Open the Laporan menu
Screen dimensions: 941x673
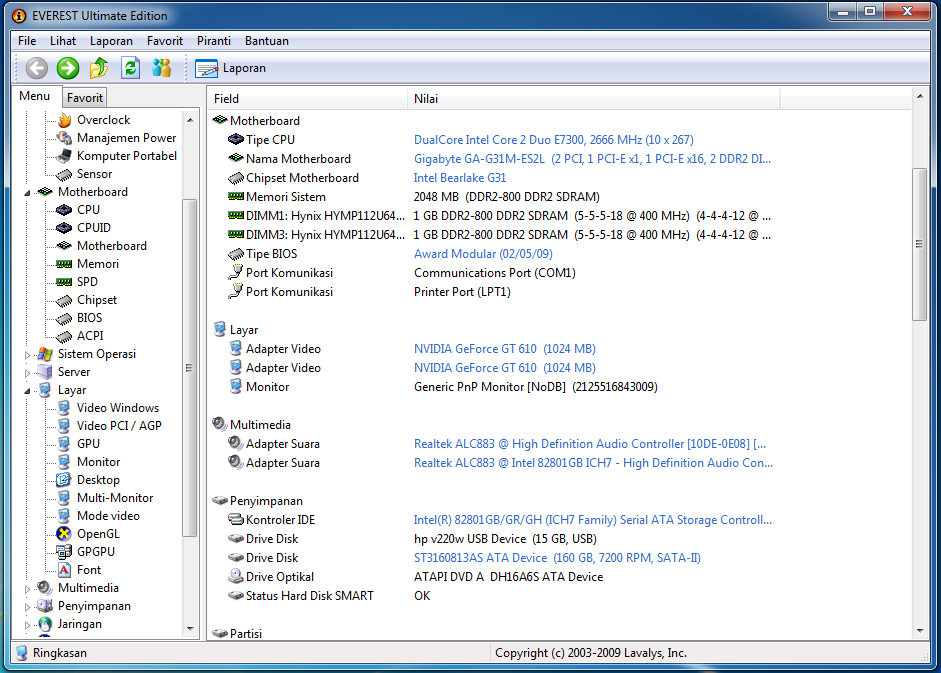tap(111, 41)
